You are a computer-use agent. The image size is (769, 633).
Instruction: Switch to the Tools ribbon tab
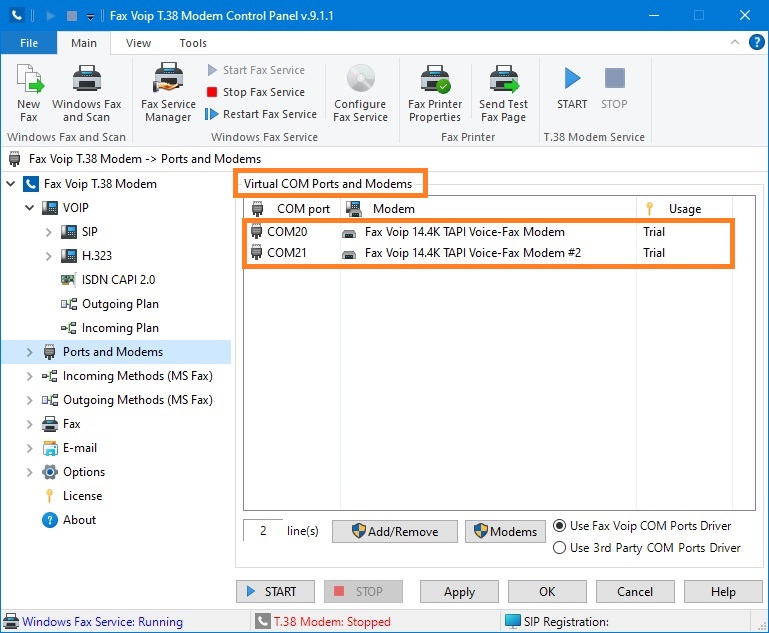[193, 43]
